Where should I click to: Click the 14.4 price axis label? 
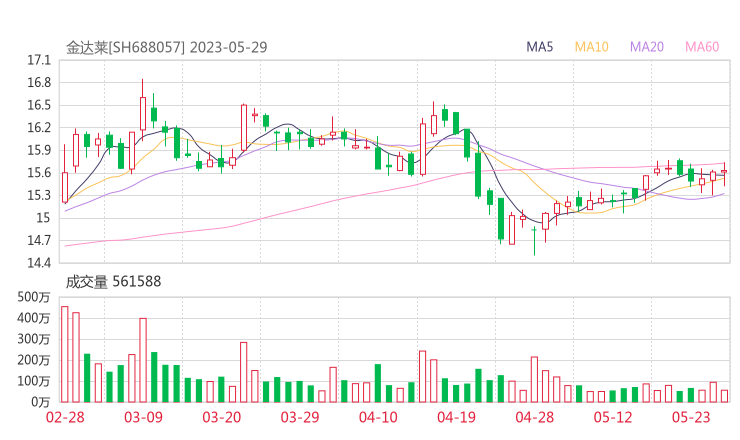[x=39, y=263]
